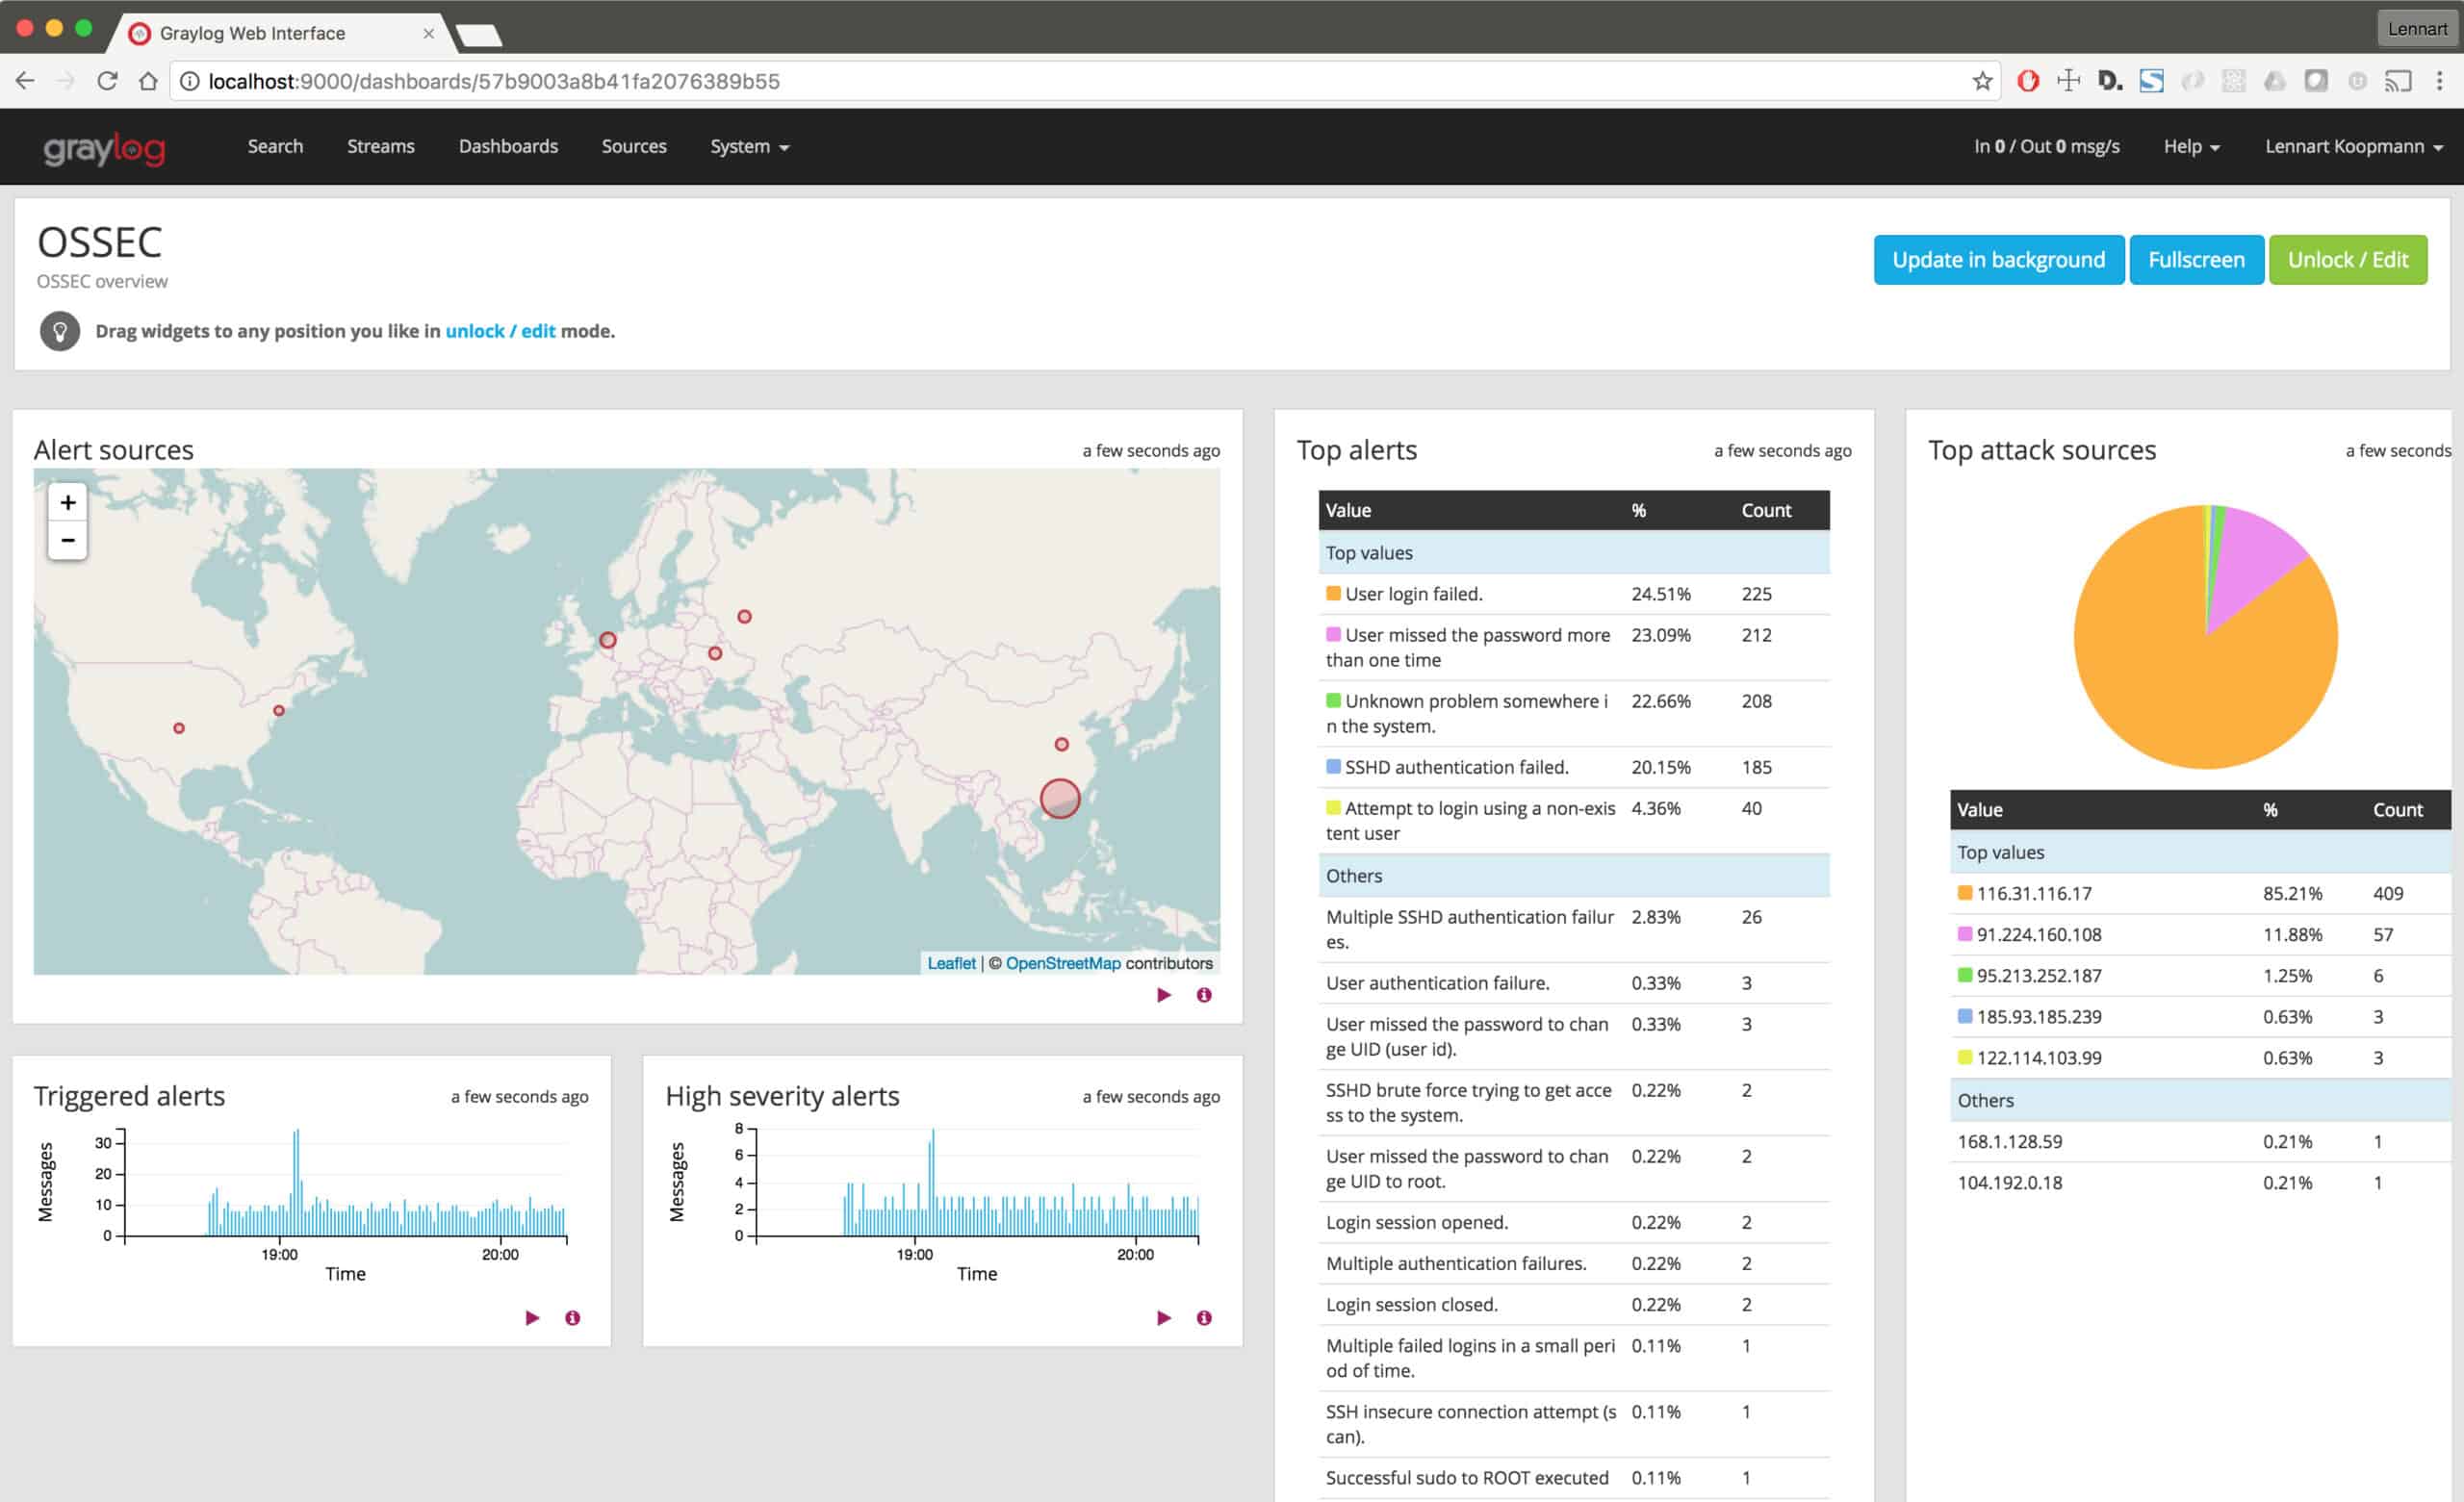The width and height of the screenshot is (2464, 1502).
Task: Click the site information icon in address bar
Action: pyautogui.click(x=189, y=81)
